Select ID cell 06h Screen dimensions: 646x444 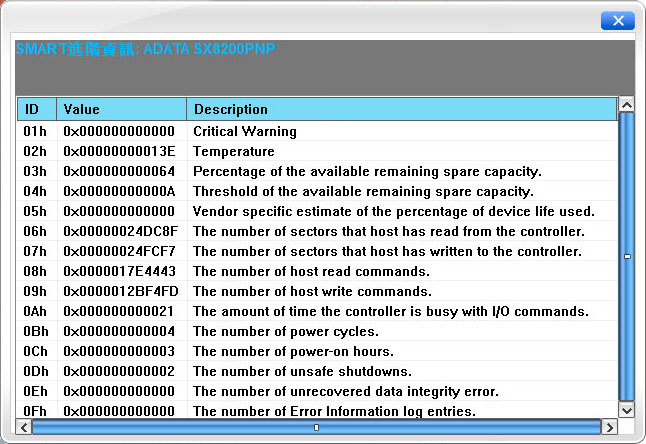coord(35,231)
